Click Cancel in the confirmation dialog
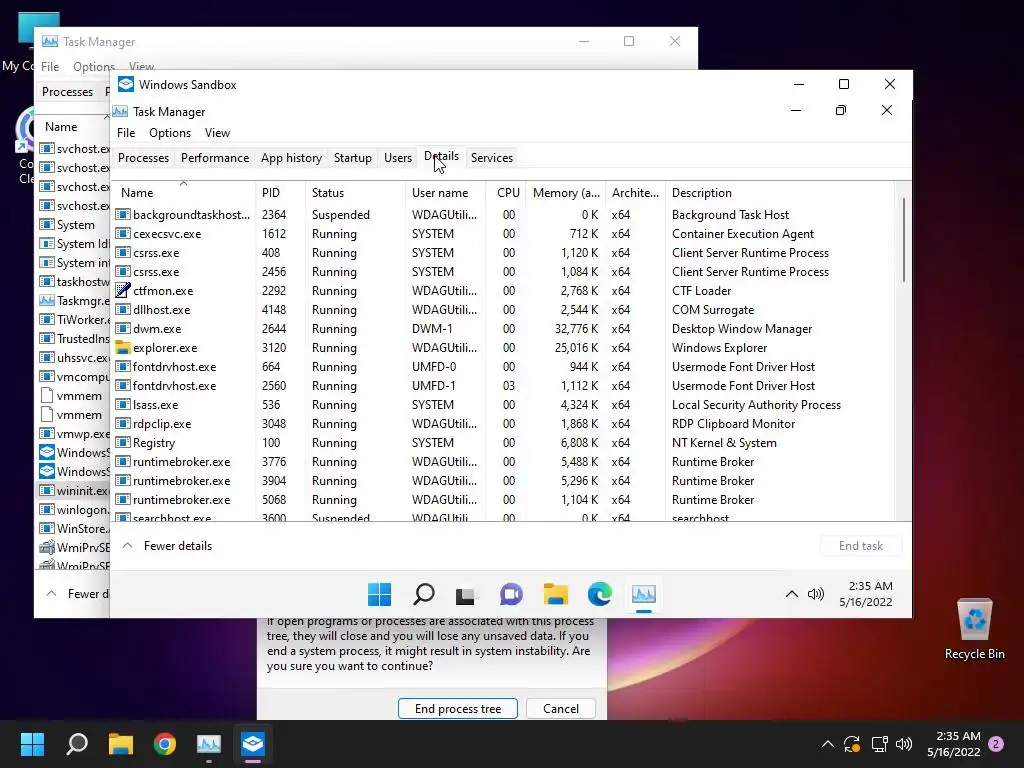 (560, 709)
